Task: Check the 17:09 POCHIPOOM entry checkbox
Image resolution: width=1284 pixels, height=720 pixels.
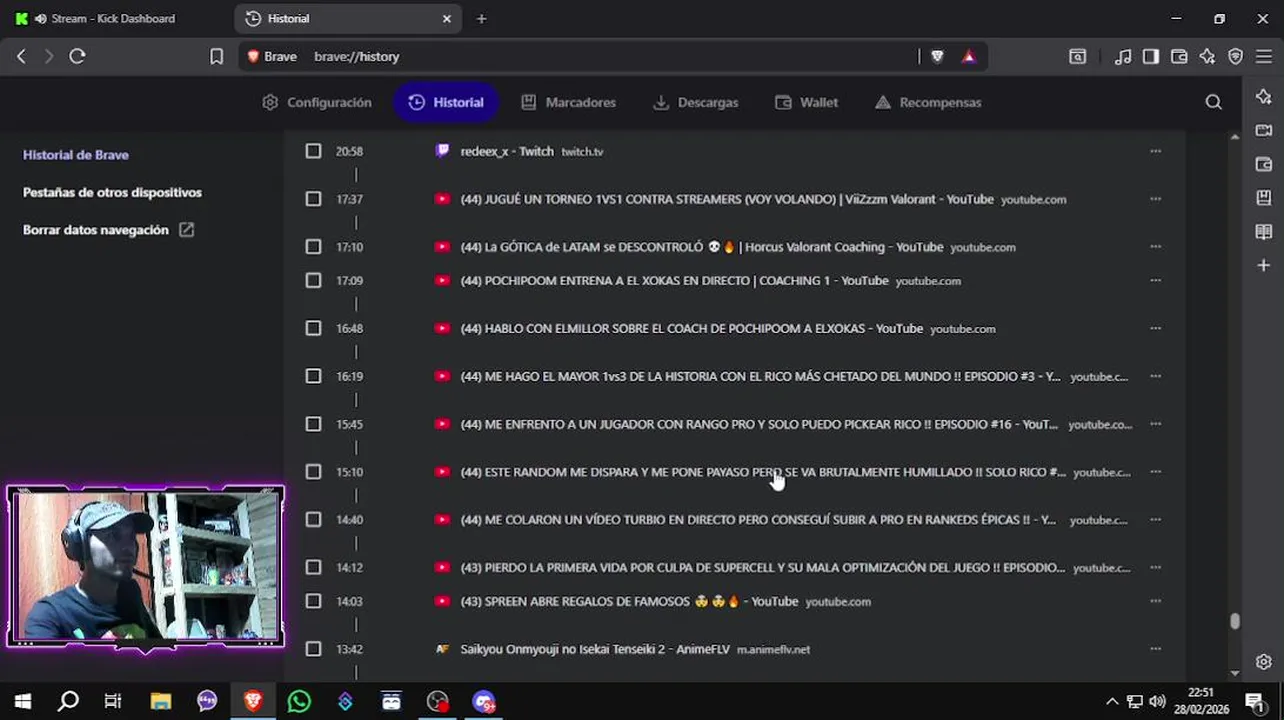Action: pos(313,281)
